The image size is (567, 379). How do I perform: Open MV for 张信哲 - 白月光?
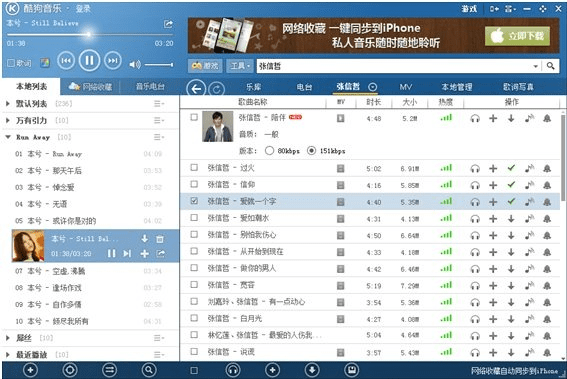340,319
